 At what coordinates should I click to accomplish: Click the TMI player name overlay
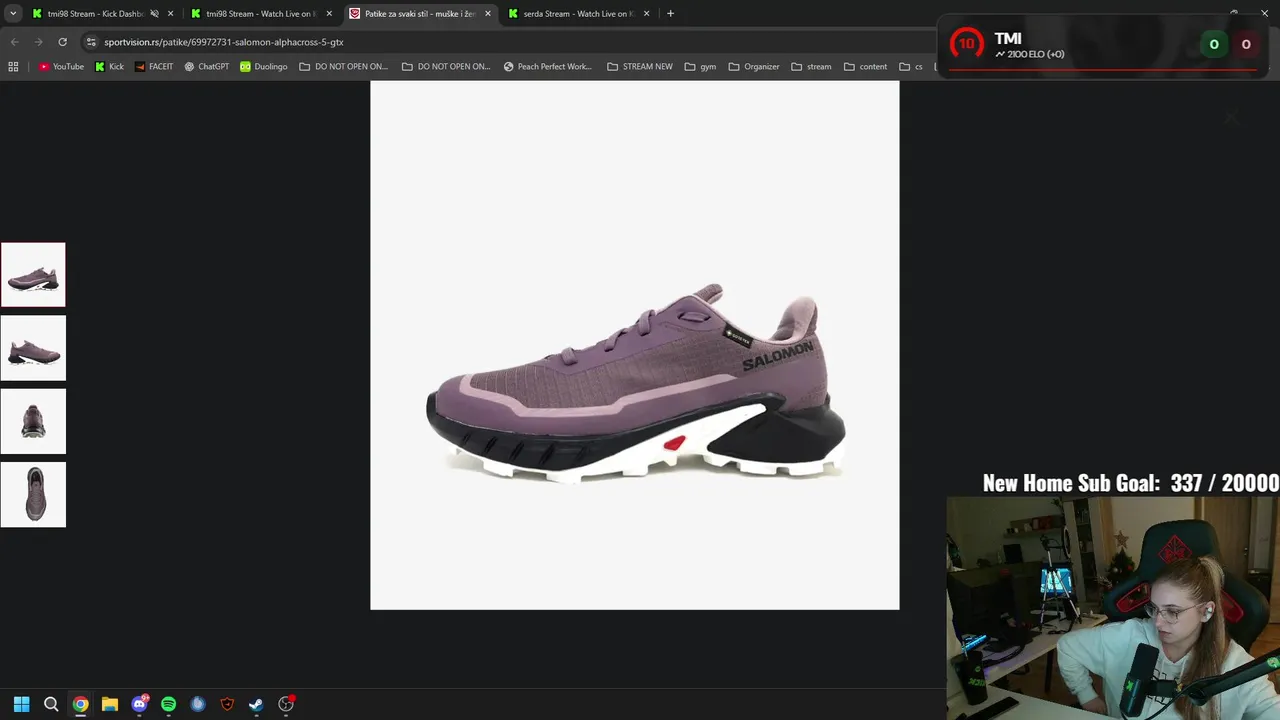[1008, 38]
